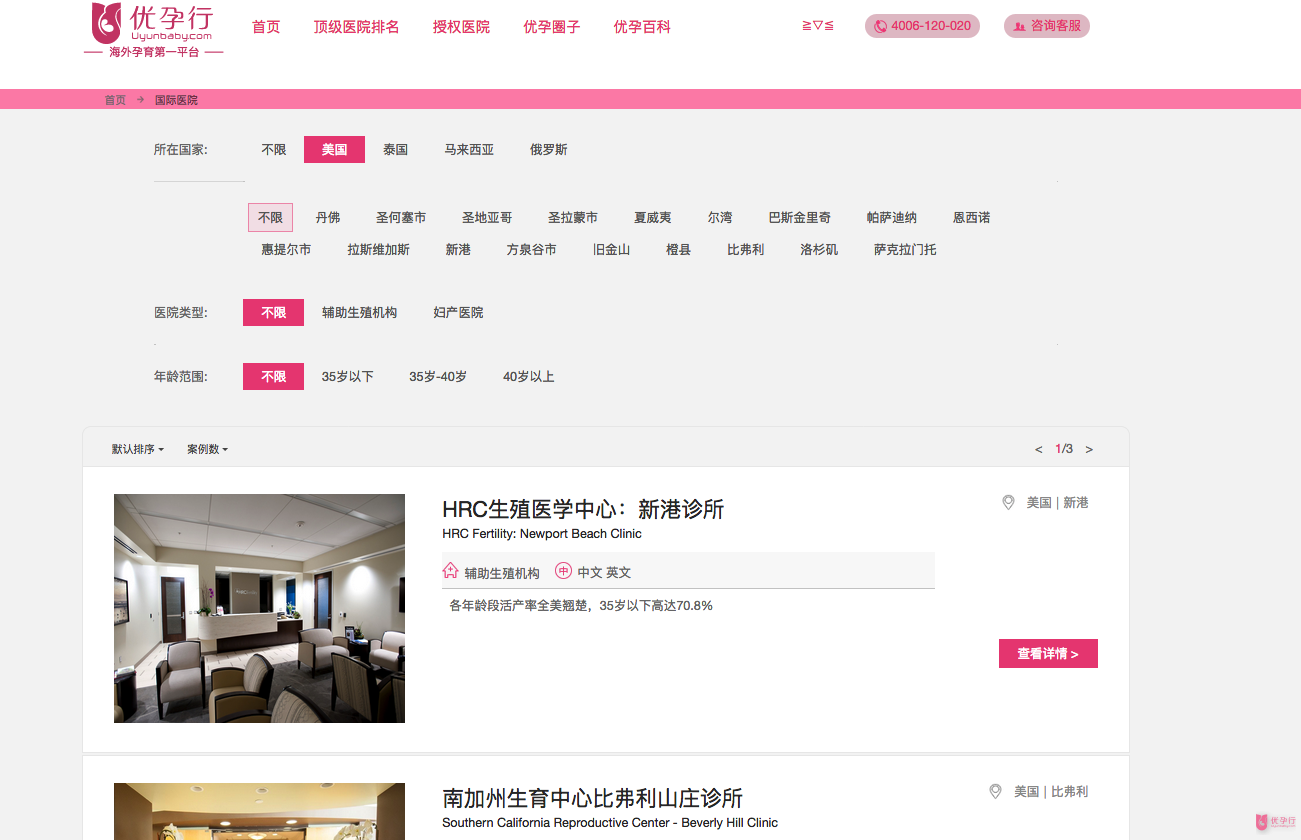Select 不限 for hospital type

pos(273,313)
